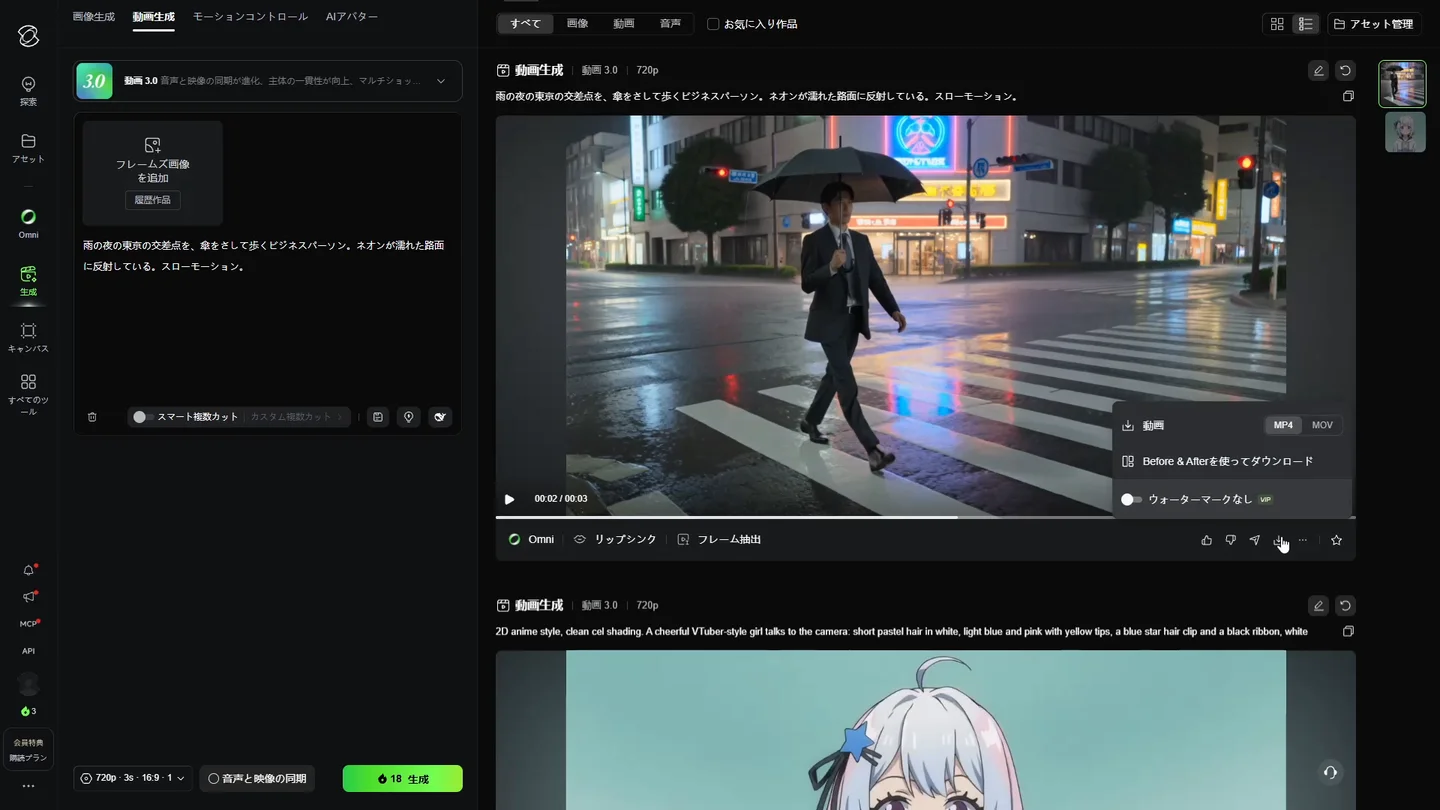Switch to モーションコントロール tab
Screen dimensions: 1440x810
point(250,17)
